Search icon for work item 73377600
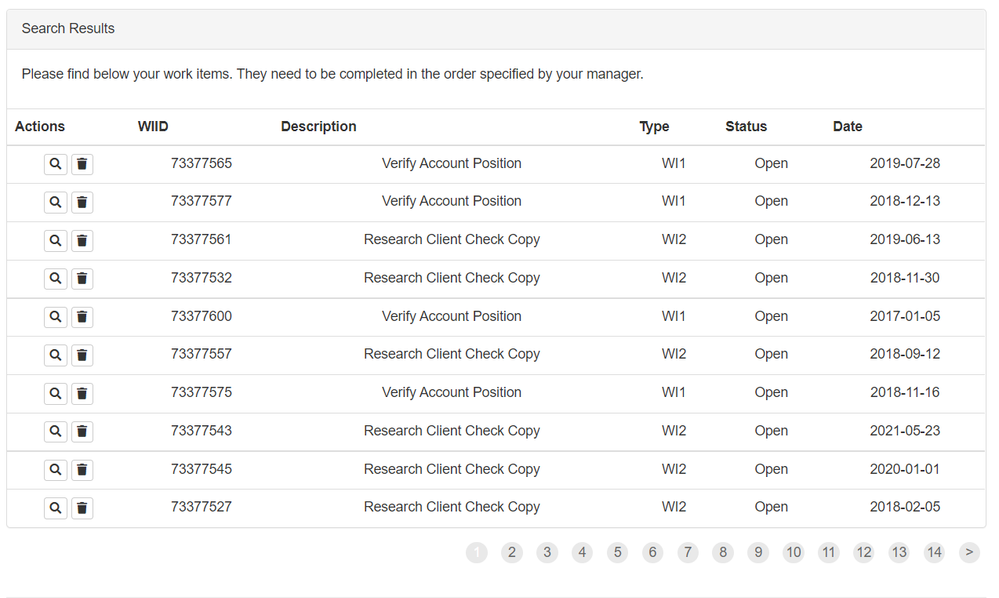Image resolution: width=999 pixels, height=598 pixels. (x=56, y=317)
